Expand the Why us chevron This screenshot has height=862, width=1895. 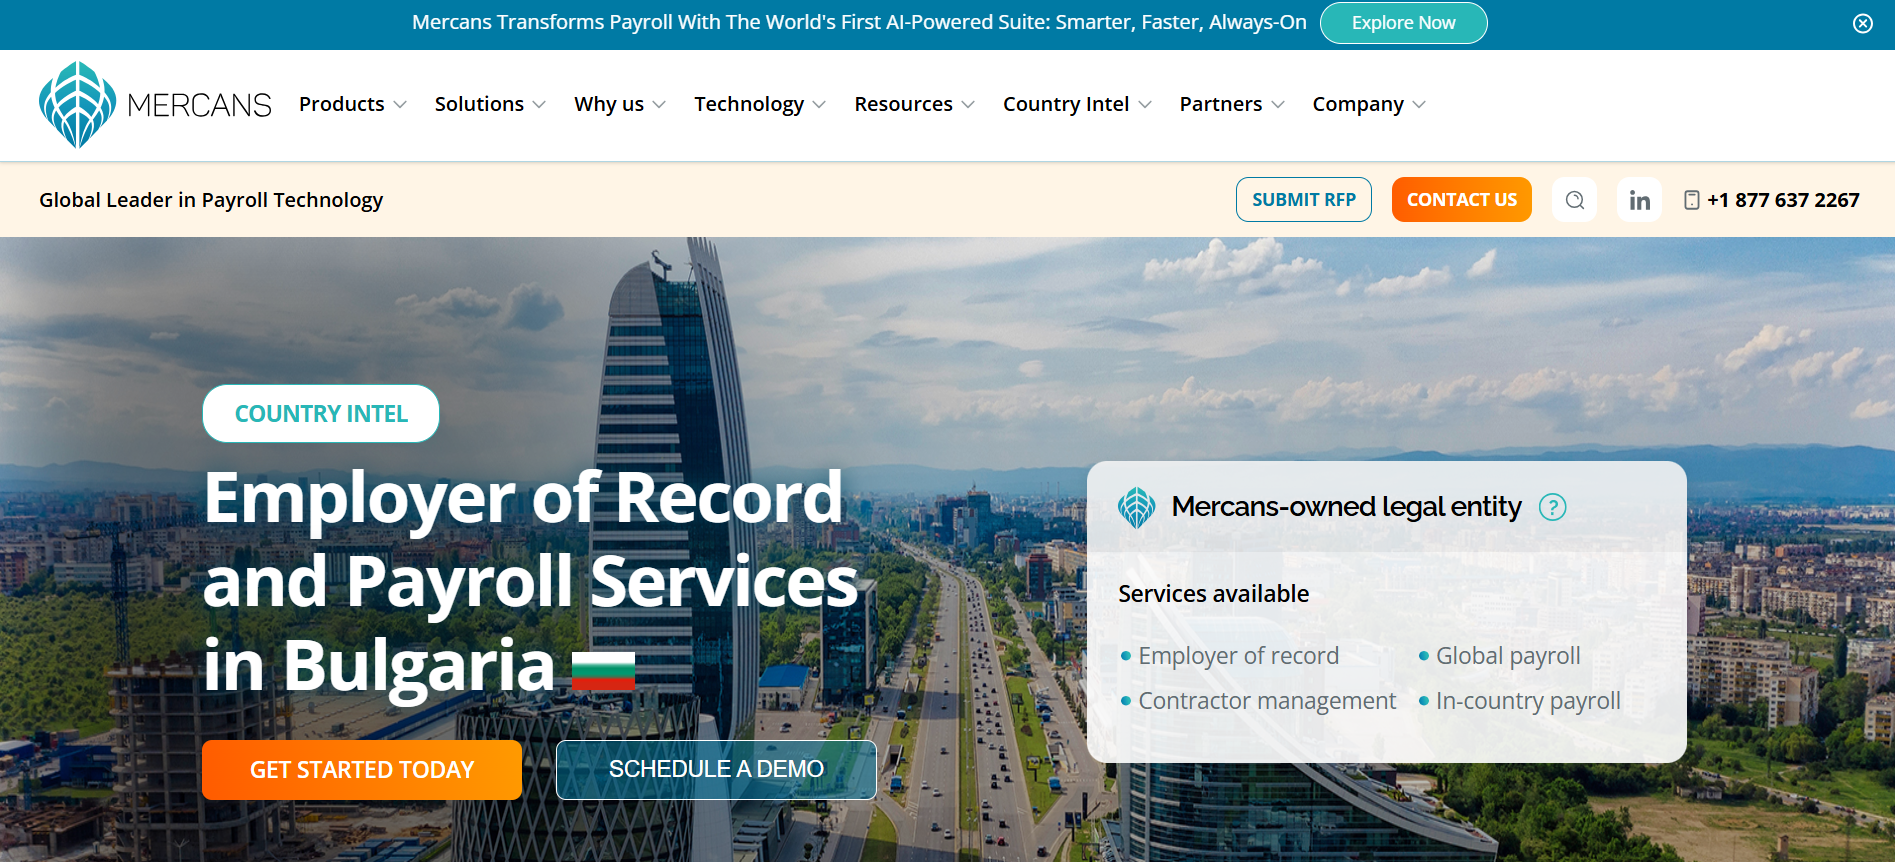pyautogui.click(x=659, y=105)
